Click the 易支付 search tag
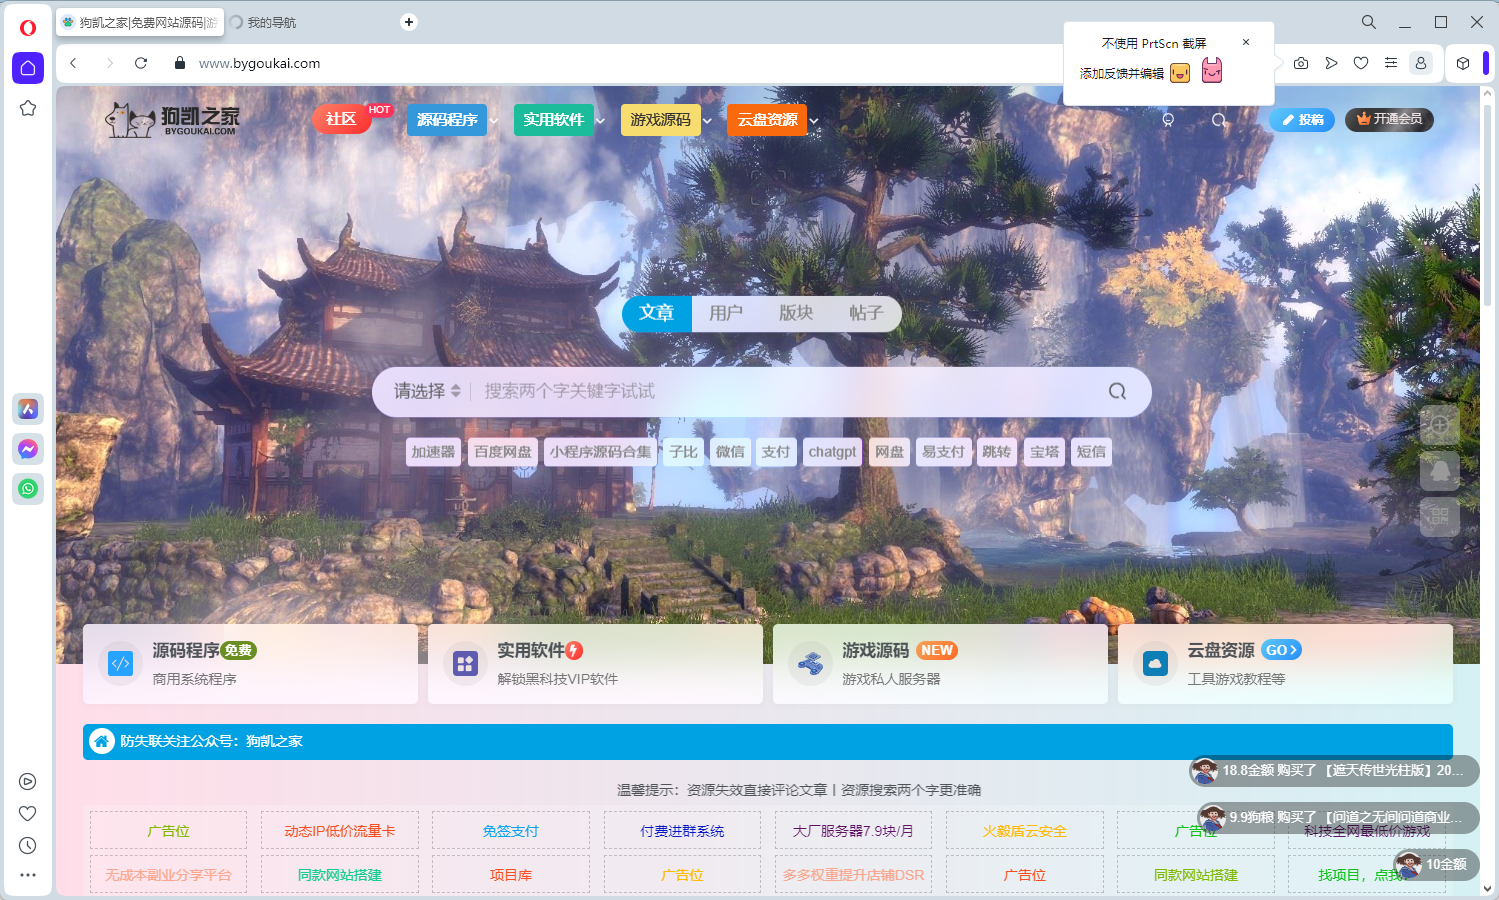This screenshot has height=900, width=1499. coord(943,452)
